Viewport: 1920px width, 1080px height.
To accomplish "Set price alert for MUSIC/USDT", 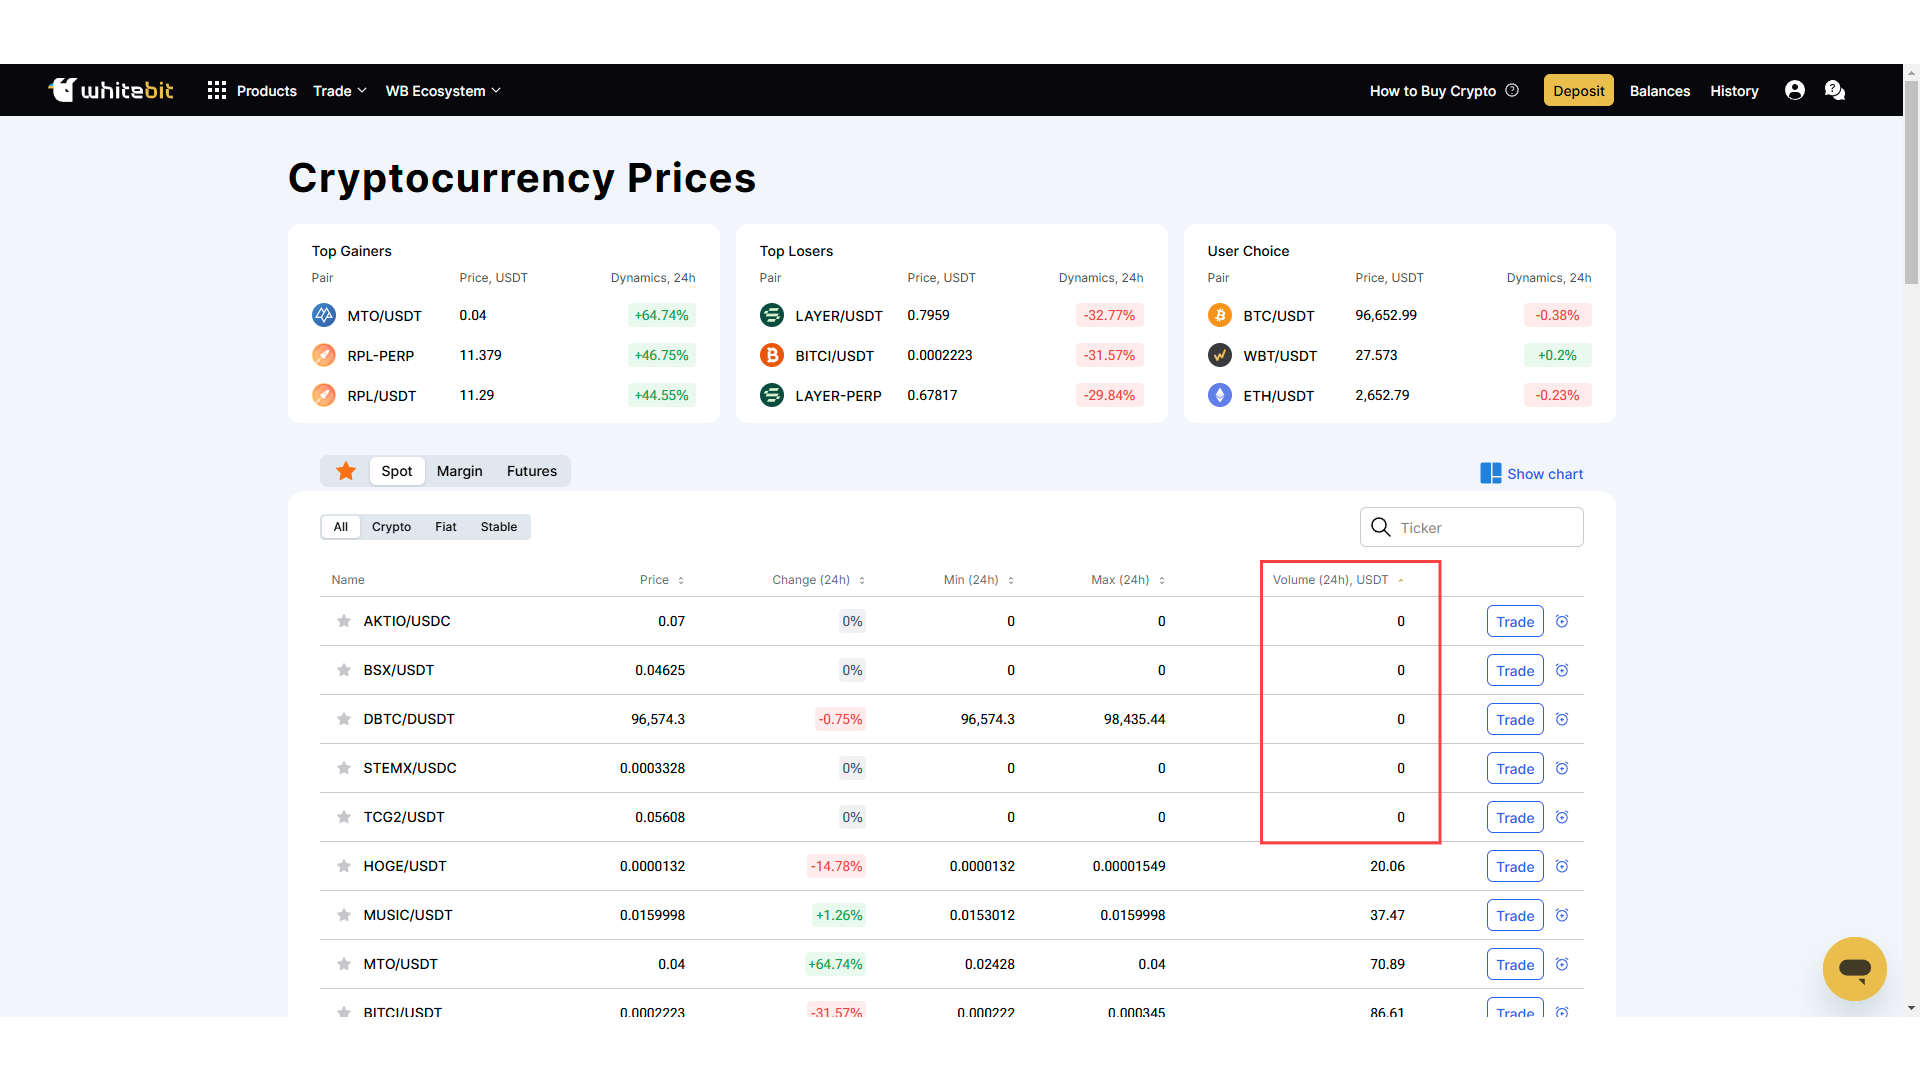I will pos(1562,915).
